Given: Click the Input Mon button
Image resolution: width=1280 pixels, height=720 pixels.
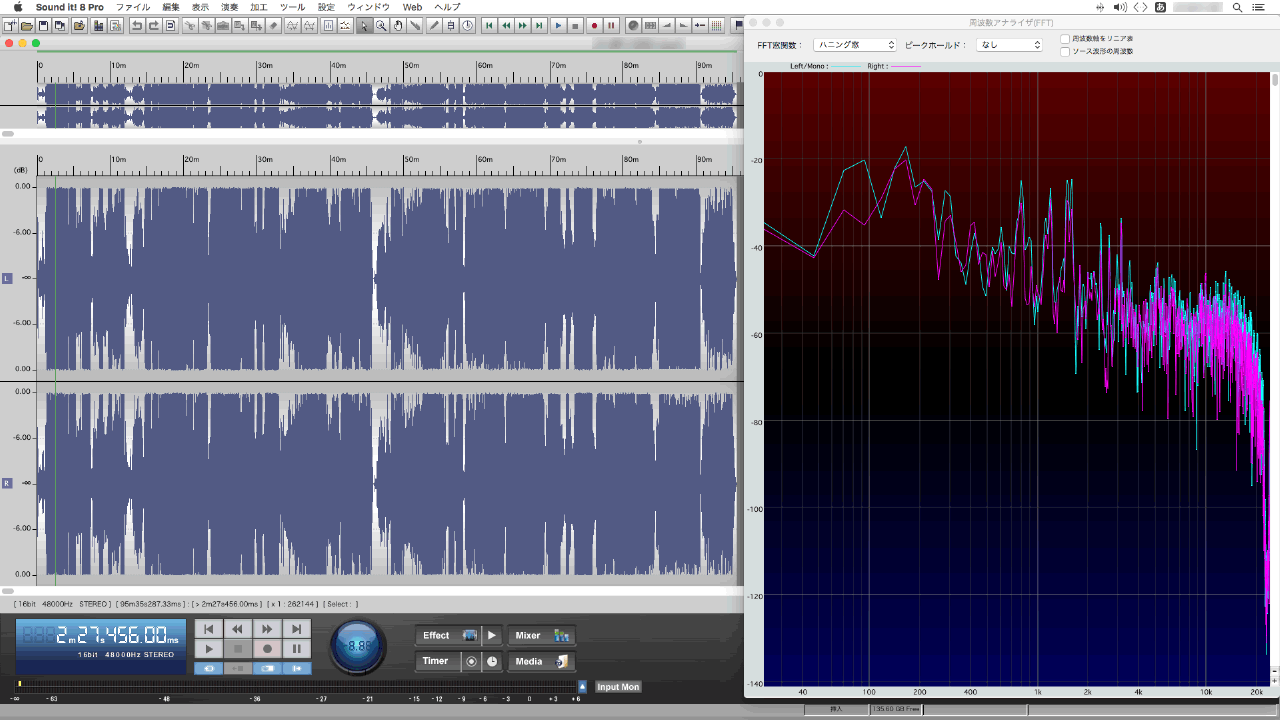Looking at the screenshot, I should (617, 687).
